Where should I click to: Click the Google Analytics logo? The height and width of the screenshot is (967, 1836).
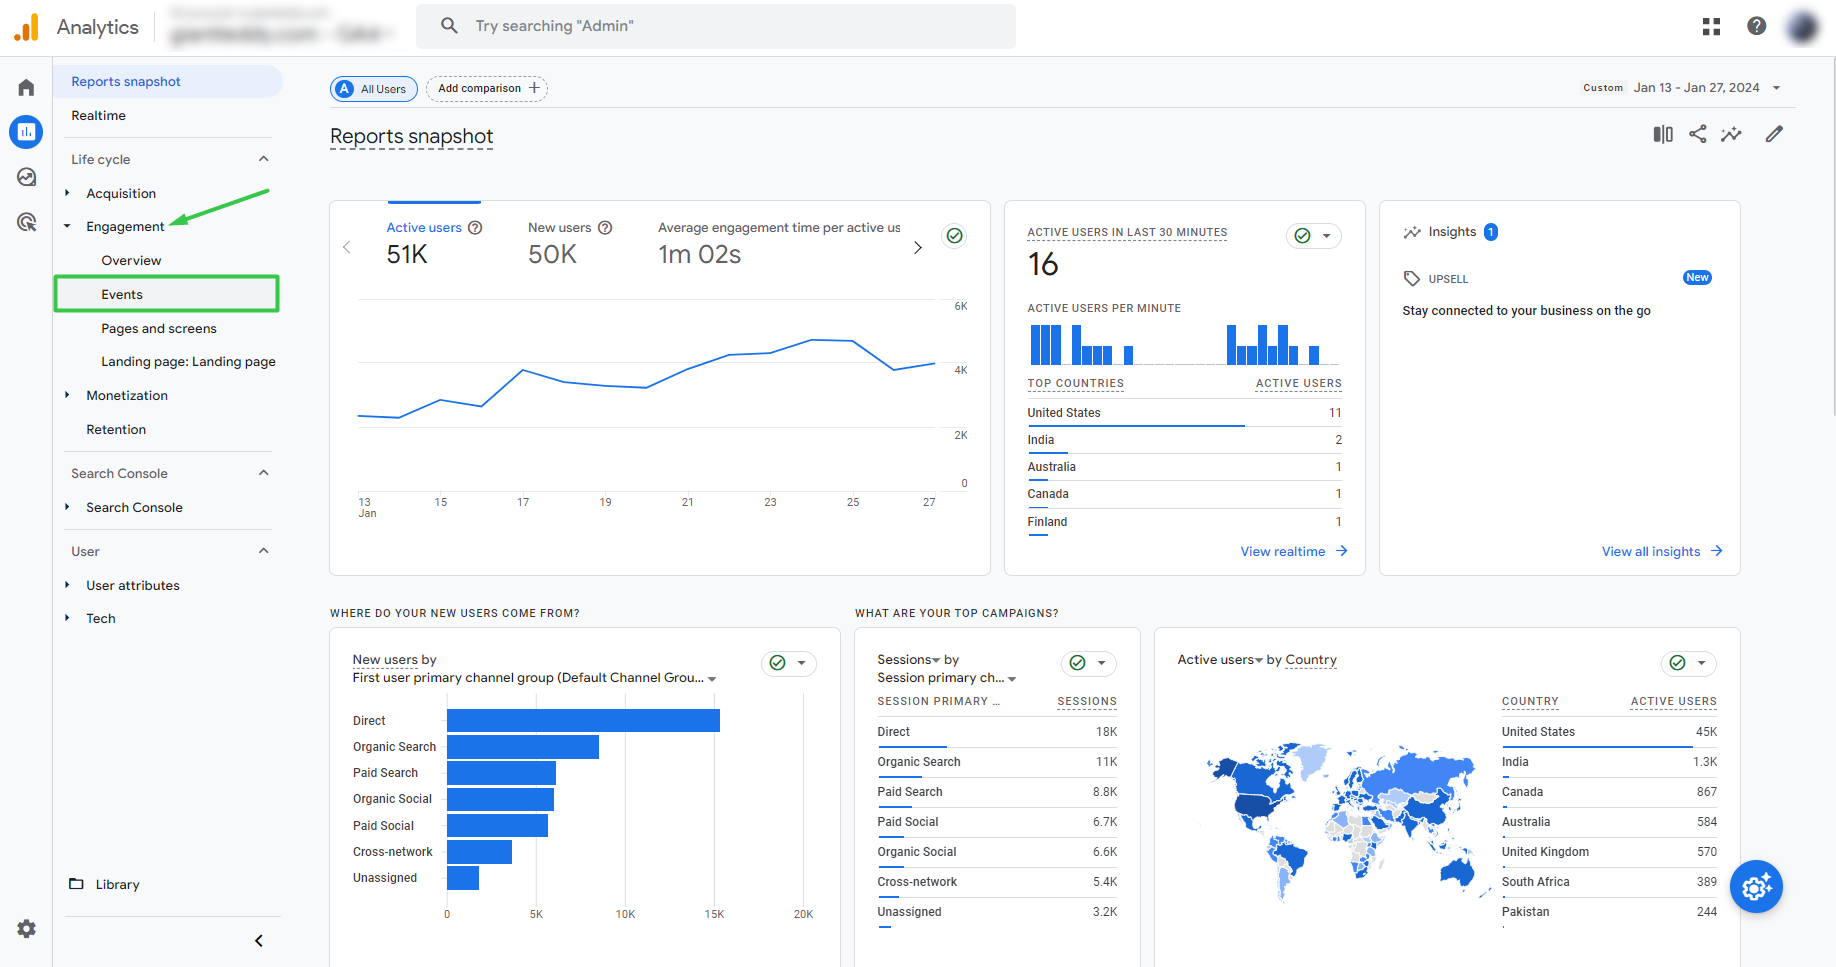click(x=26, y=27)
